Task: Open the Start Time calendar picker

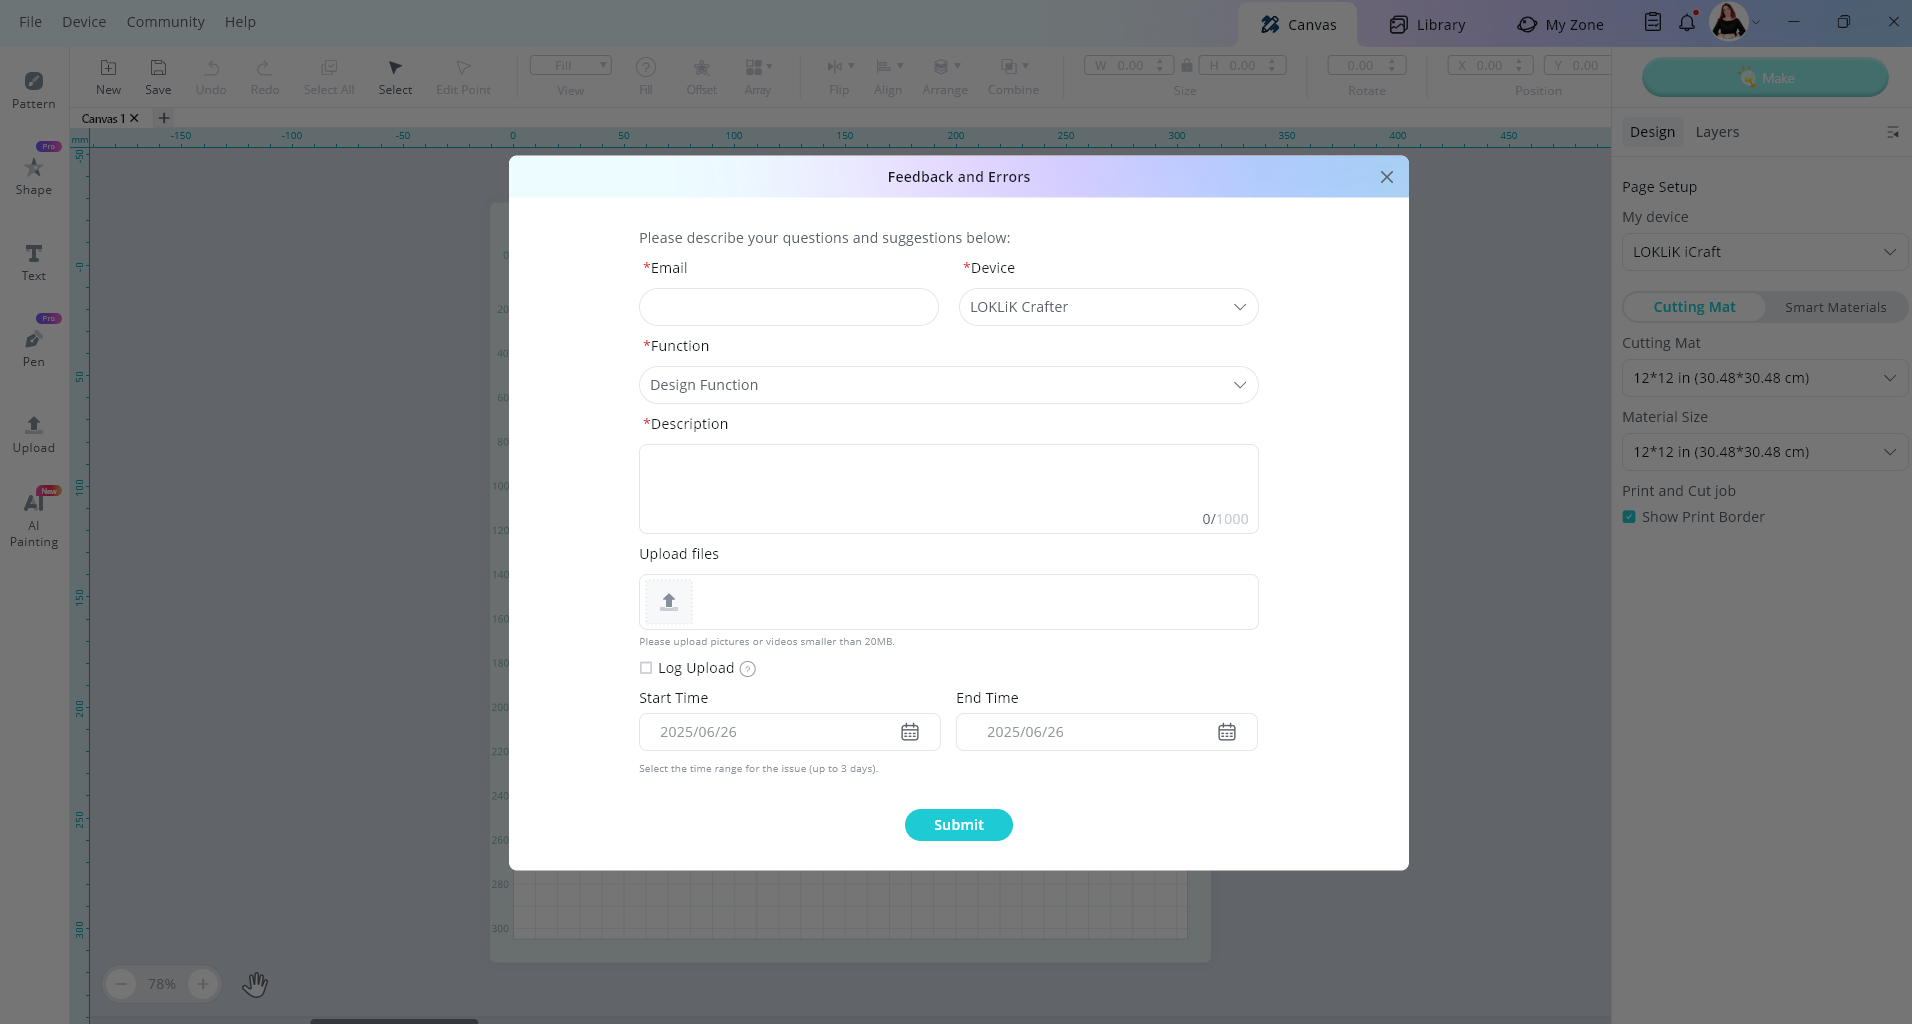Action: 909,732
